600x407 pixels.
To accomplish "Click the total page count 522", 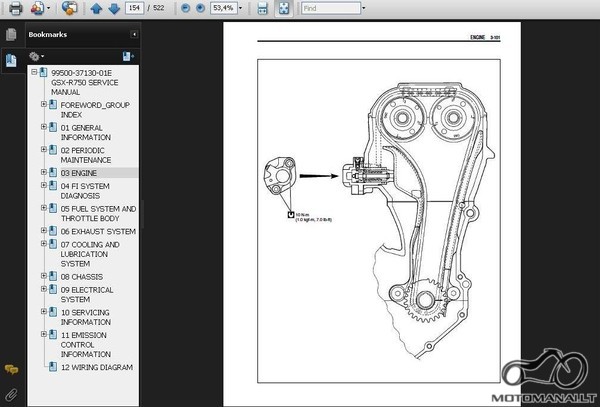I will click(158, 8).
